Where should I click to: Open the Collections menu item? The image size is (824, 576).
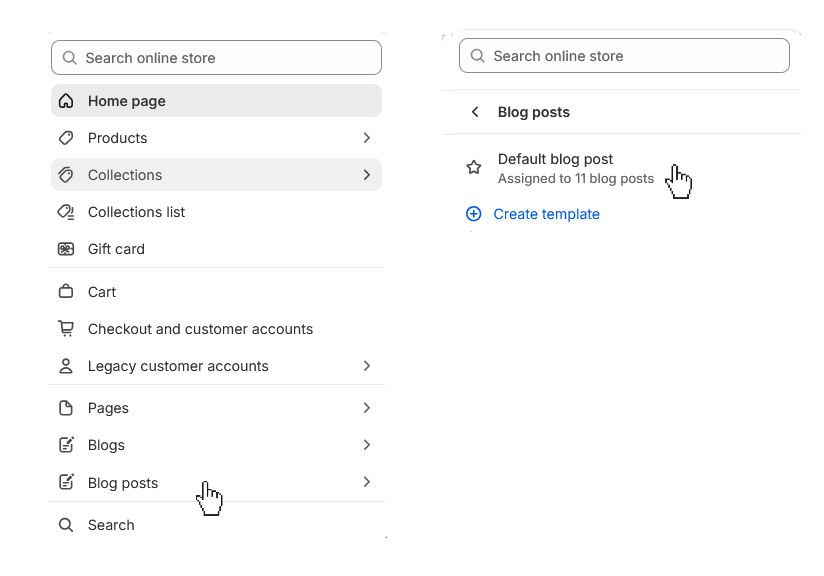216,174
